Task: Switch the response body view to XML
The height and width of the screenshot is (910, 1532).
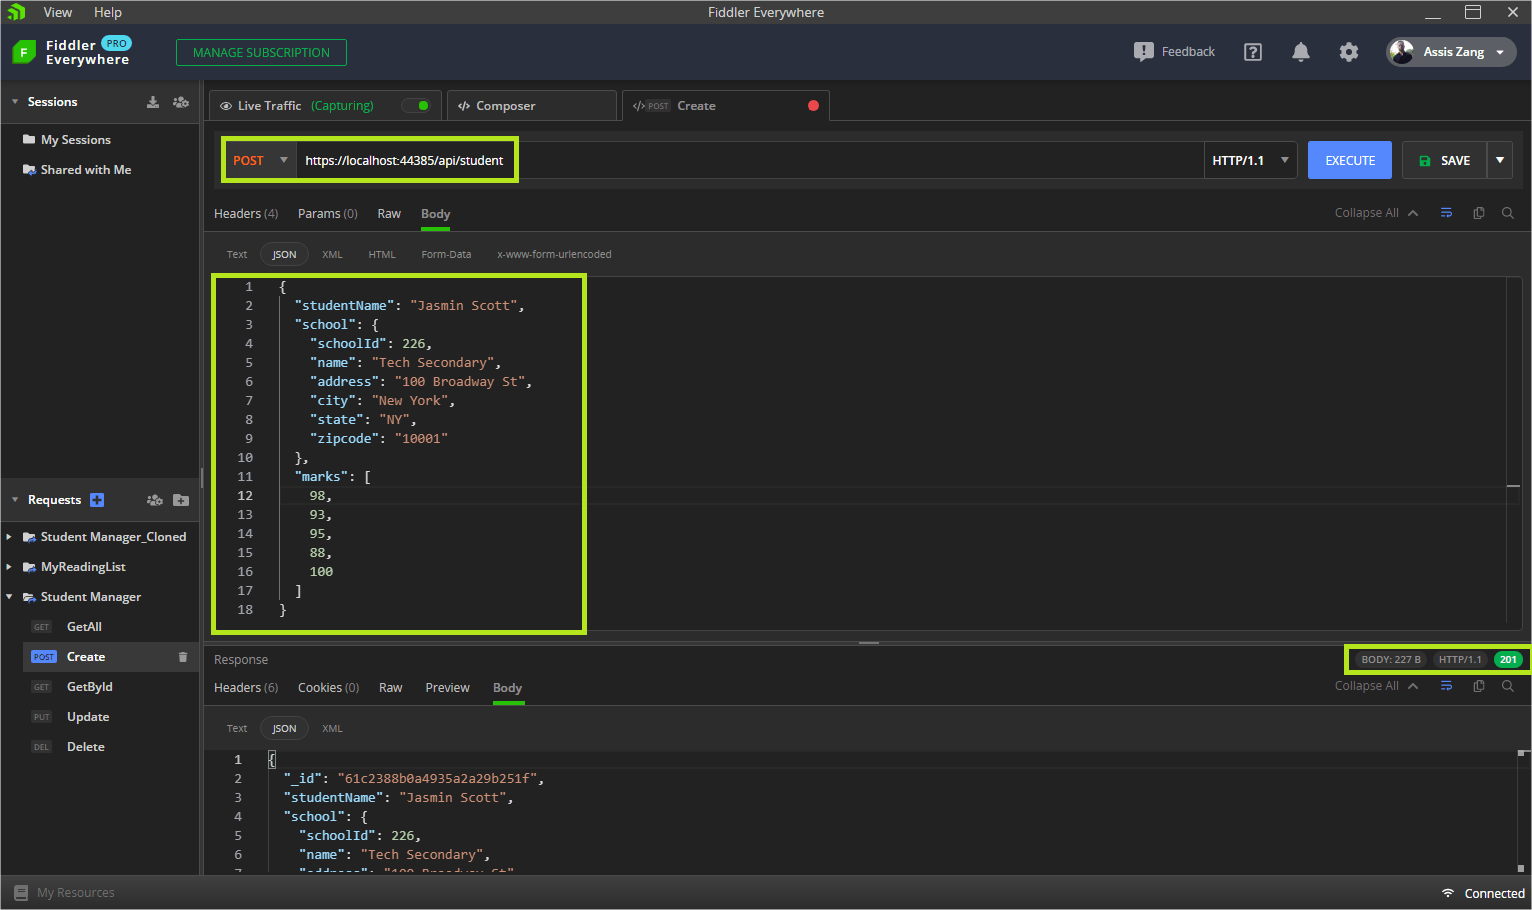Action: point(332,728)
